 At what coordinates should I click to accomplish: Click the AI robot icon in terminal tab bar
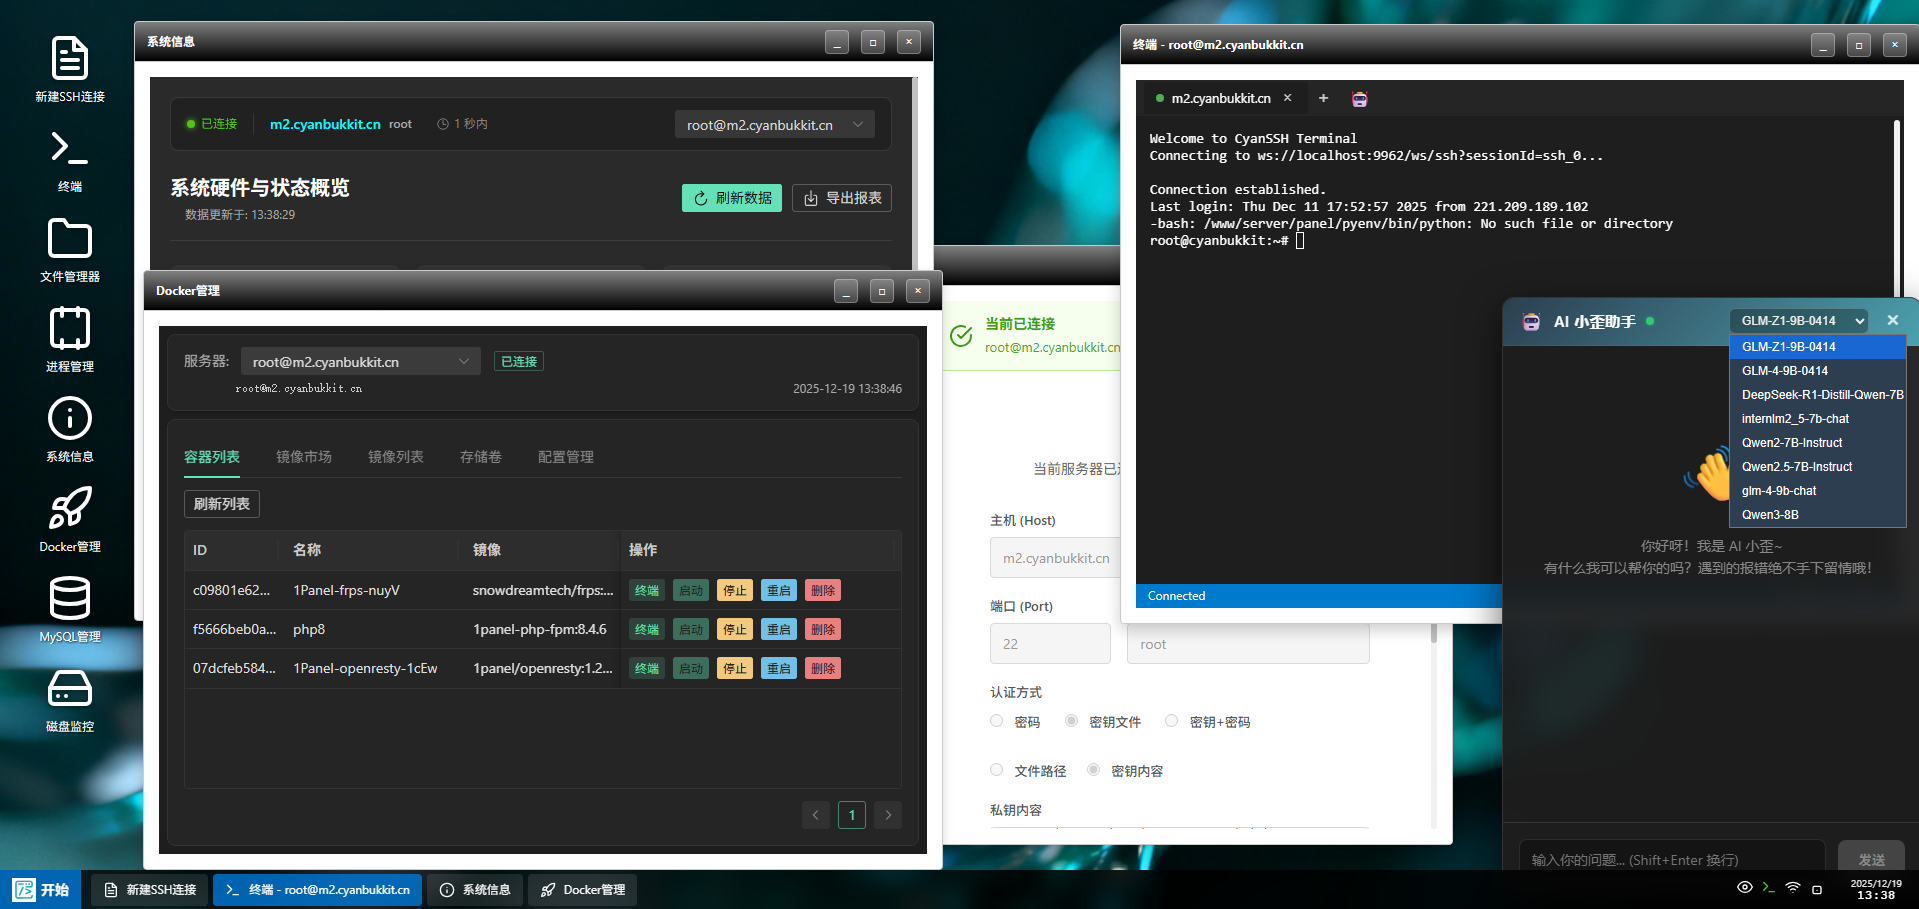pos(1359,98)
